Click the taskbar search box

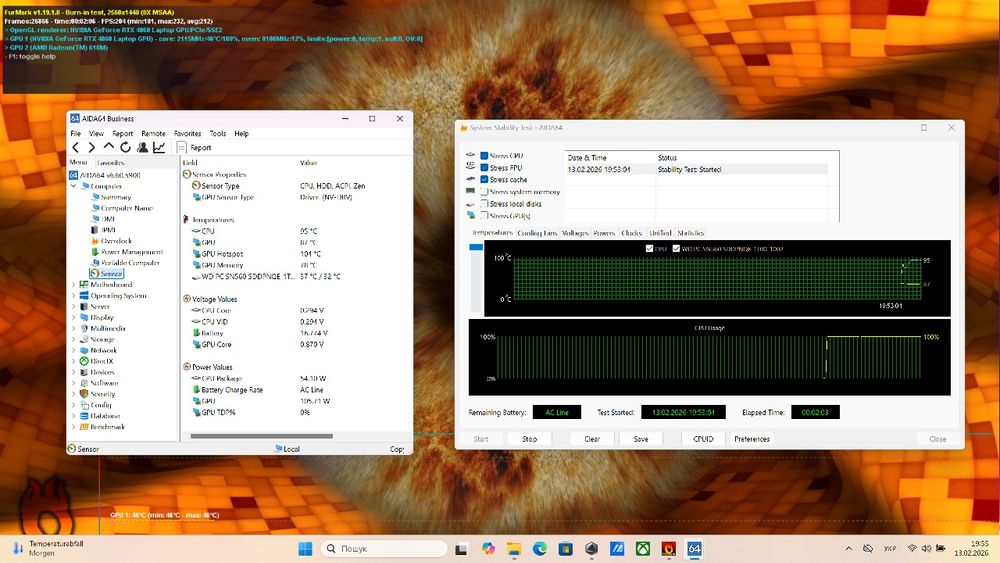point(385,548)
